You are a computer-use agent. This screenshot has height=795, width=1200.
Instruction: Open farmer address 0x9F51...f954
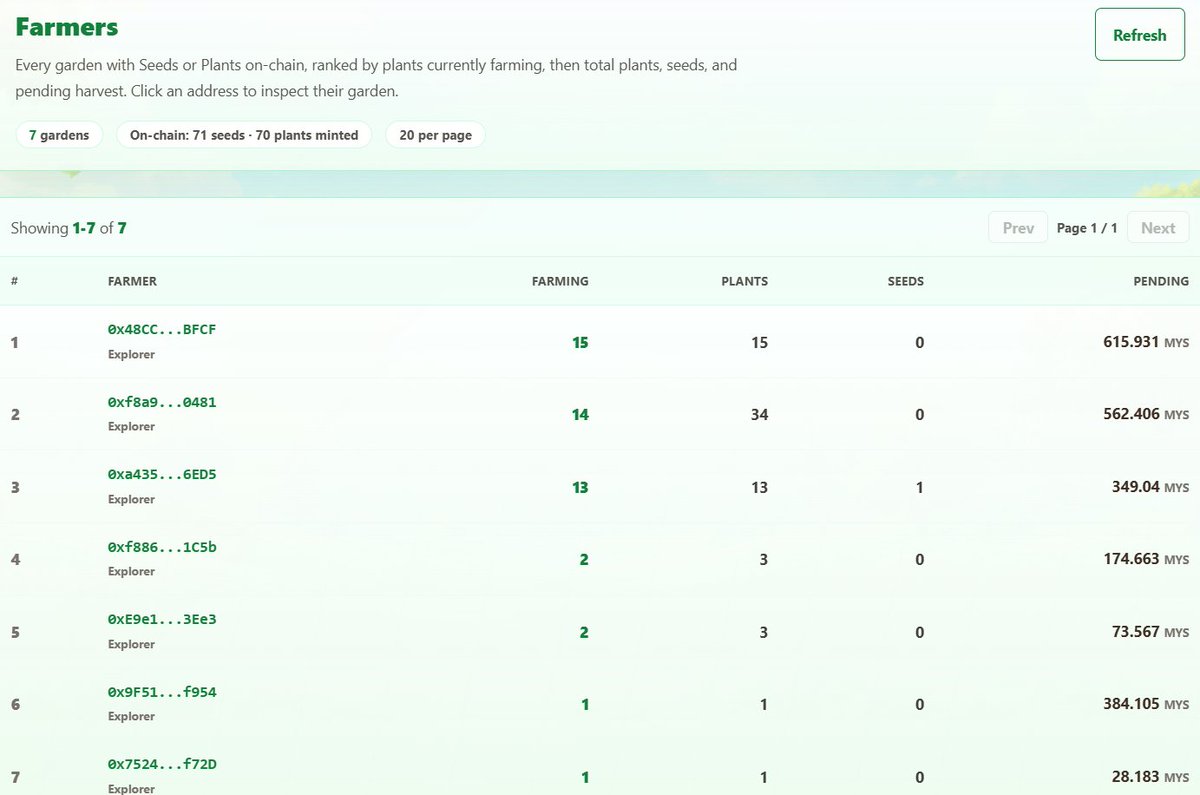pyautogui.click(x=162, y=692)
